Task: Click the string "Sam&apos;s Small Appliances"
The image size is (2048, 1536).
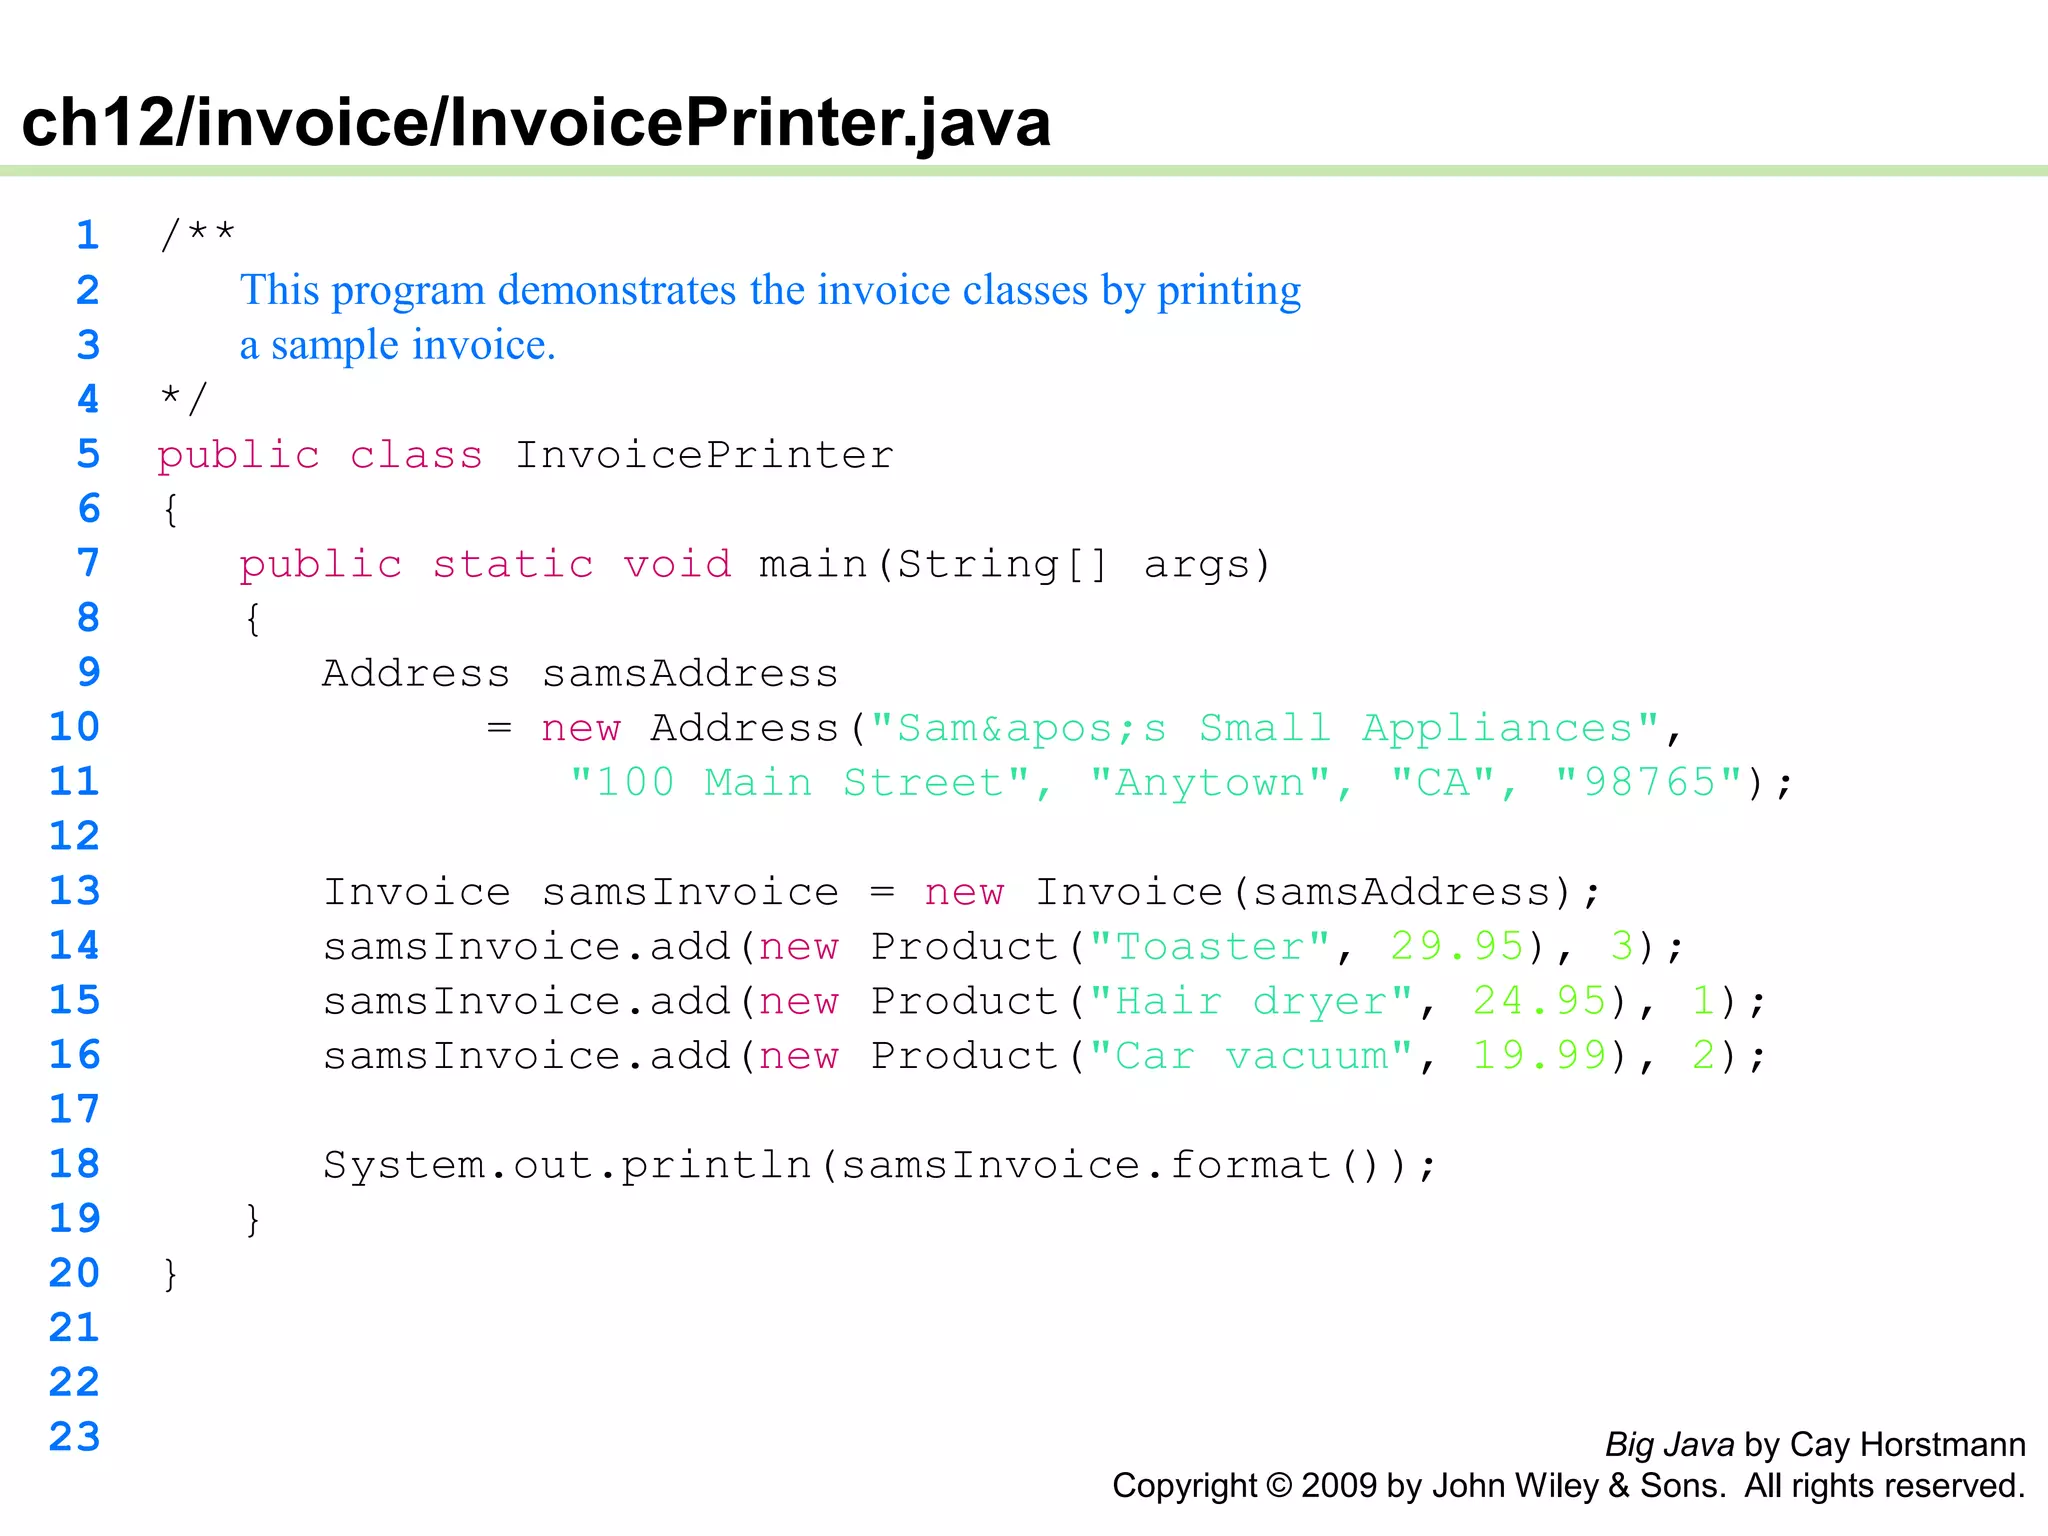Action: tap(1265, 729)
